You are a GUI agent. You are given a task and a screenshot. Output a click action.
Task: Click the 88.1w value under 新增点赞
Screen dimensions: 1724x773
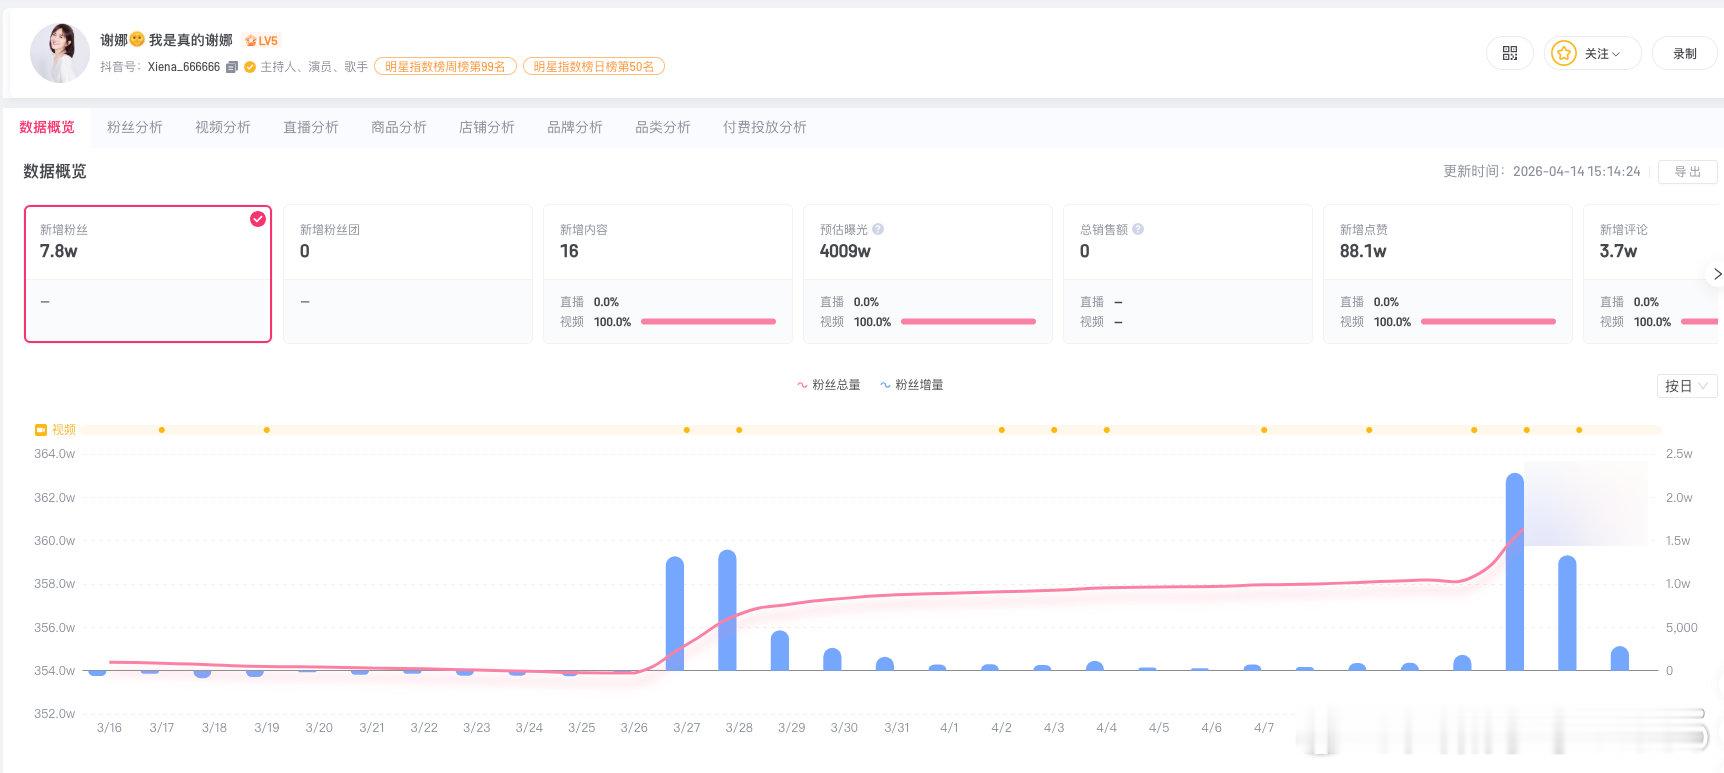click(1363, 251)
